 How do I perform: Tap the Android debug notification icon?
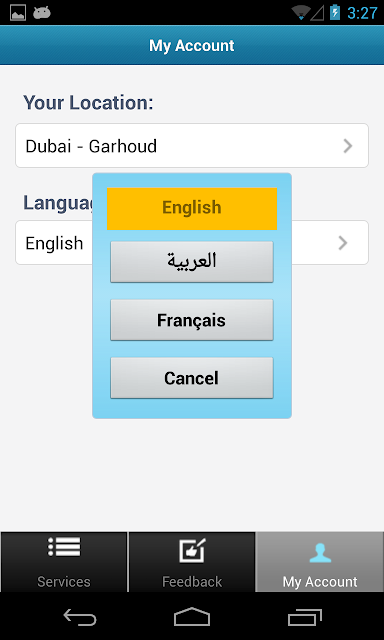(x=42, y=13)
